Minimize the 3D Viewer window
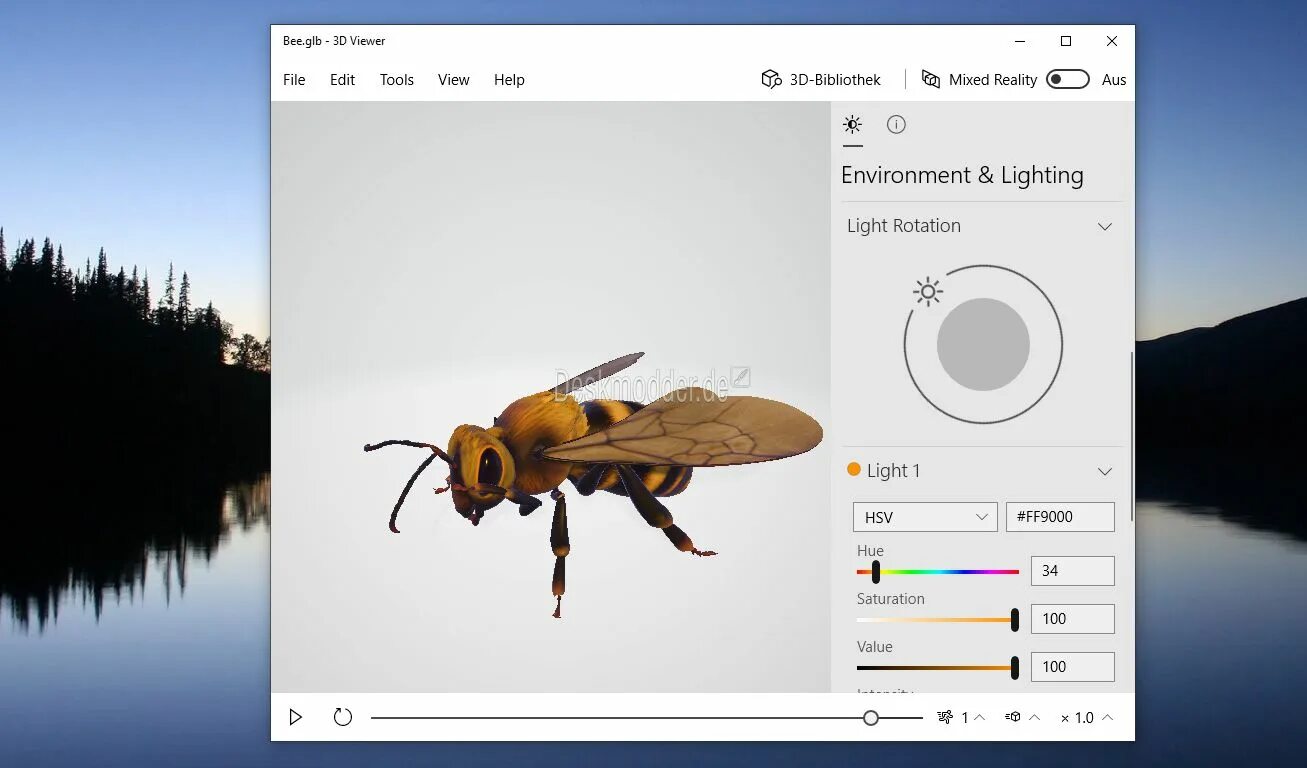This screenshot has height=768, width=1307. click(1020, 41)
